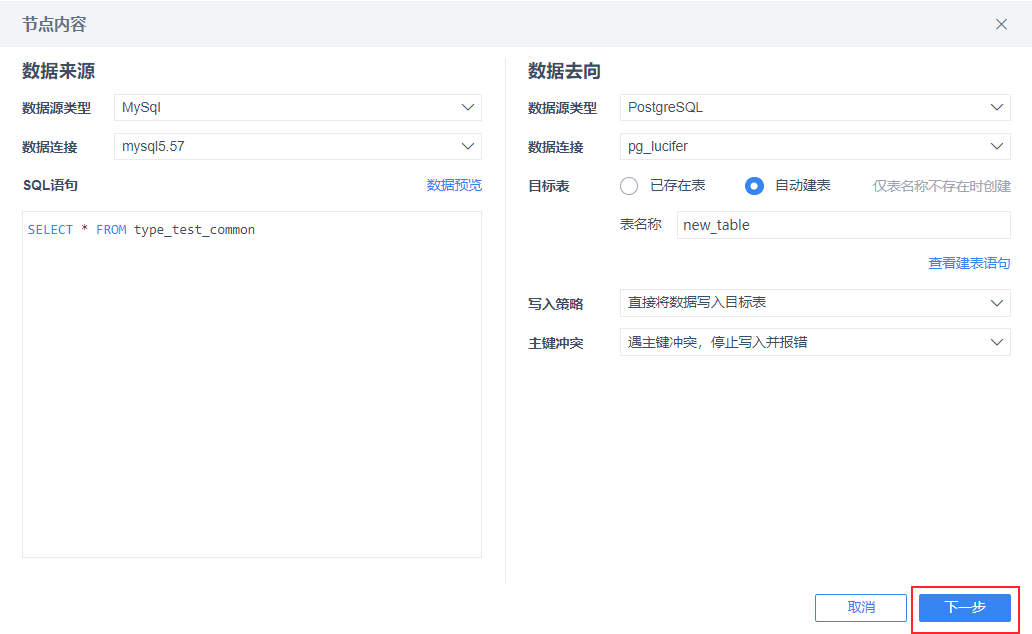Open source 数据源类型 dropdown showing MySql
Image resolution: width=1032 pixels, height=634 pixels.
297,107
